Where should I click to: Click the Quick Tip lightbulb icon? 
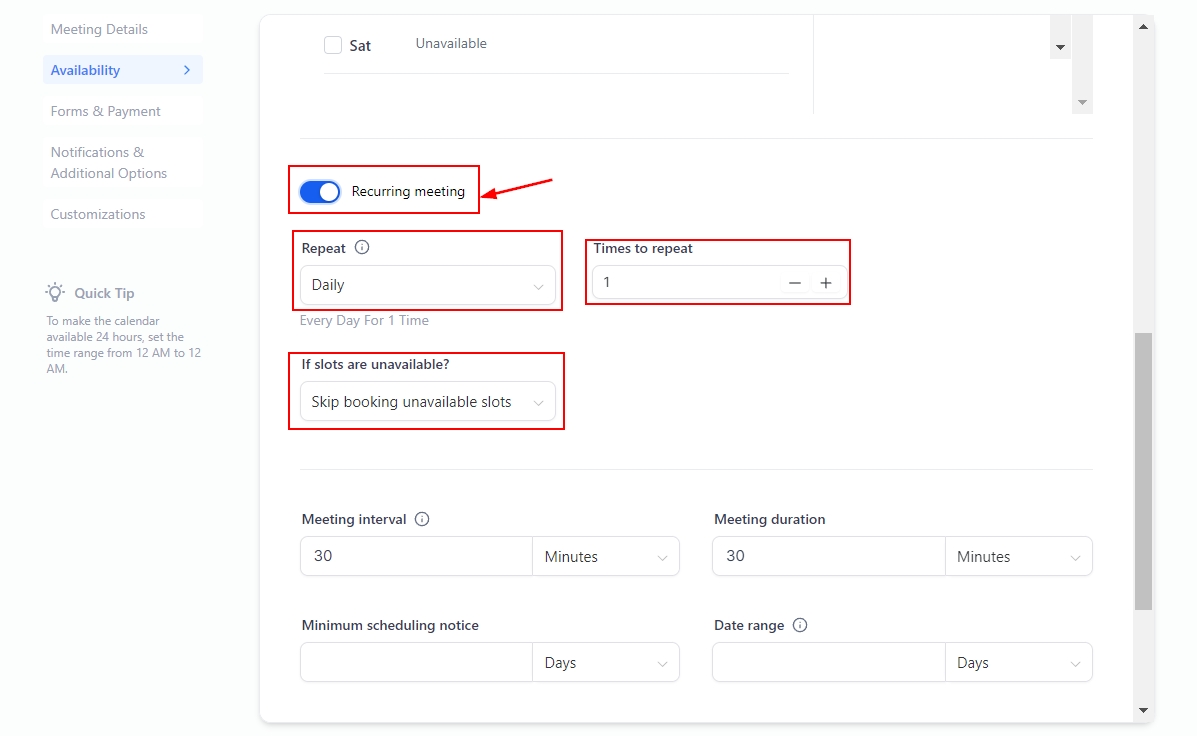click(x=55, y=293)
